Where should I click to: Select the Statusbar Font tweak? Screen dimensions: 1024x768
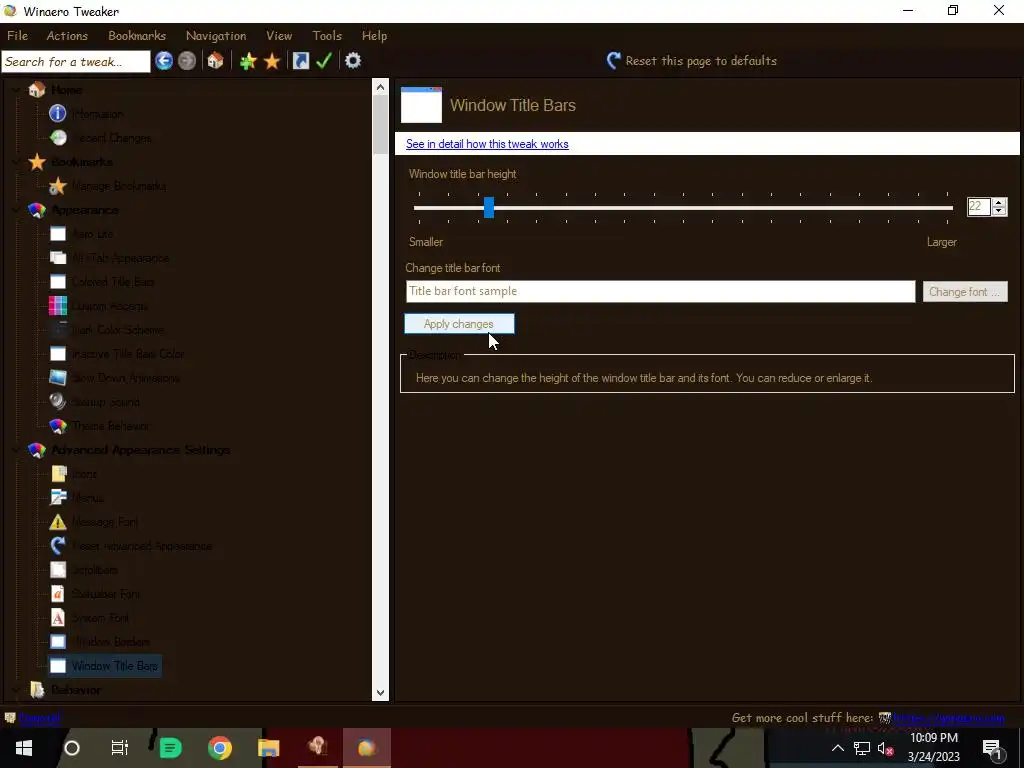click(106, 594)
